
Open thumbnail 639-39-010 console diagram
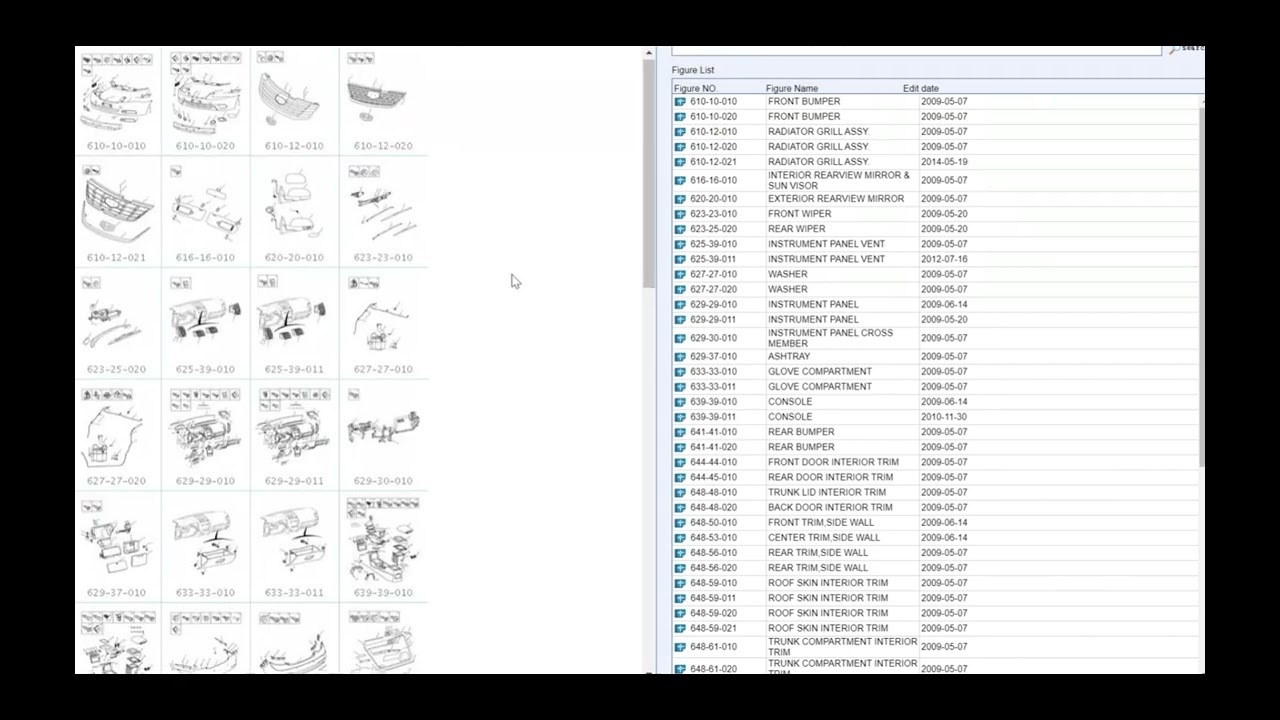(382, 549)
